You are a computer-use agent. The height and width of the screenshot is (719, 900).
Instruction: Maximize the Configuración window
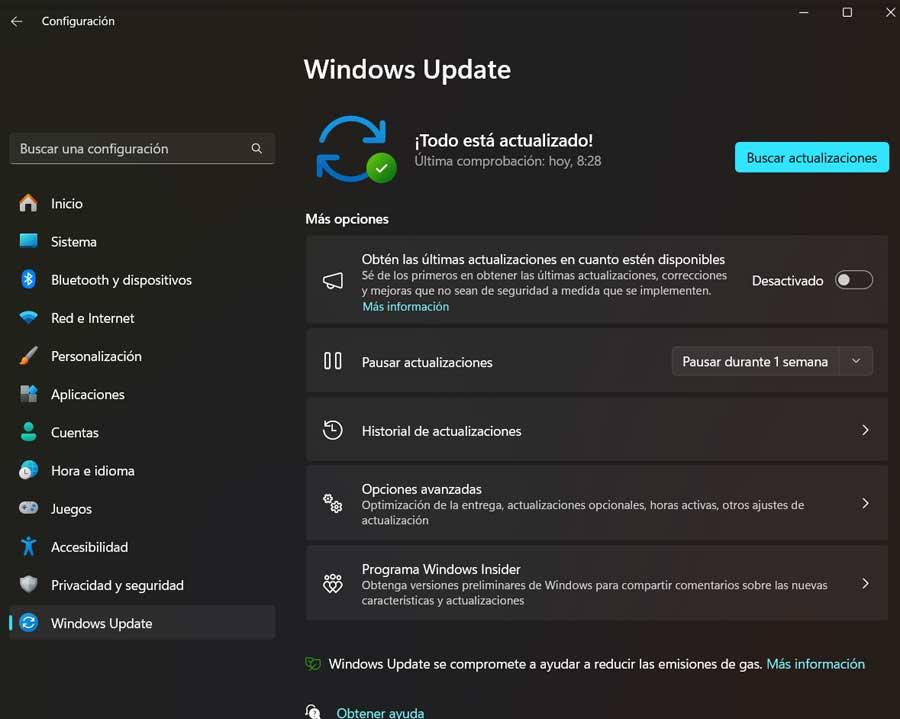click(x=847, y=12)
